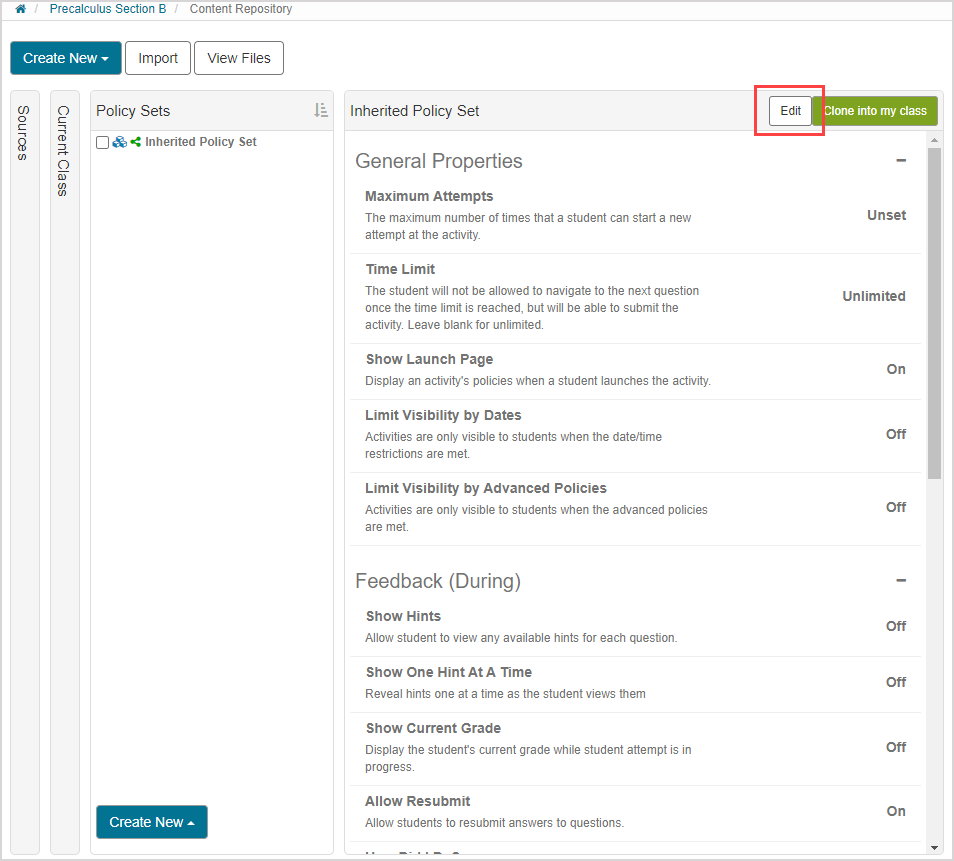
Task: Tick the Inherited Policy Set checkbox
Action: pos(102,143)
